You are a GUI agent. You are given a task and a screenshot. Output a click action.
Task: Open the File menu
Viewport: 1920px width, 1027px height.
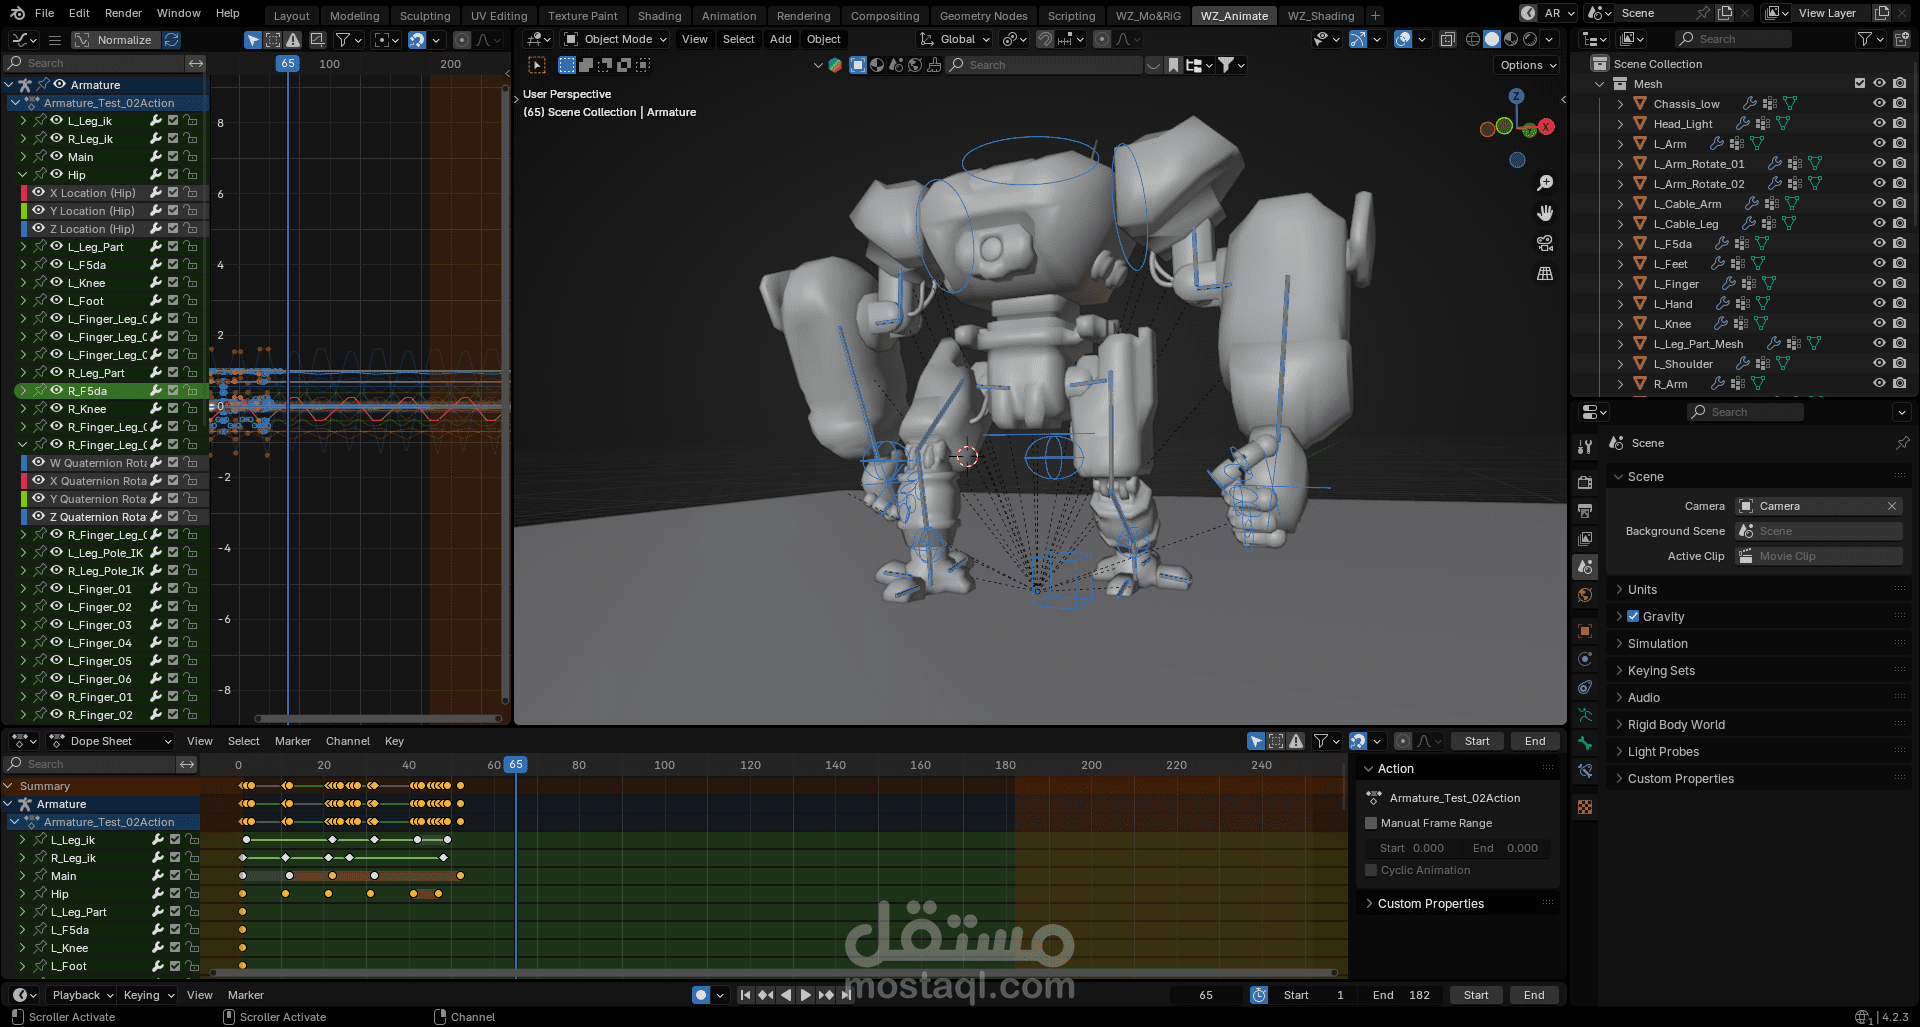(44, 13)
